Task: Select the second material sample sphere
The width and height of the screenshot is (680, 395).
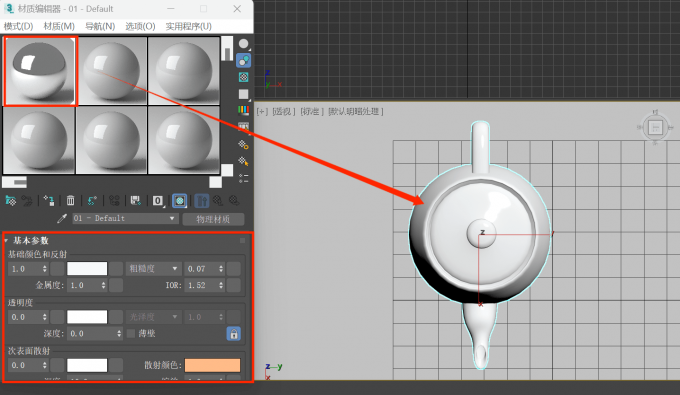Action: 112,71
